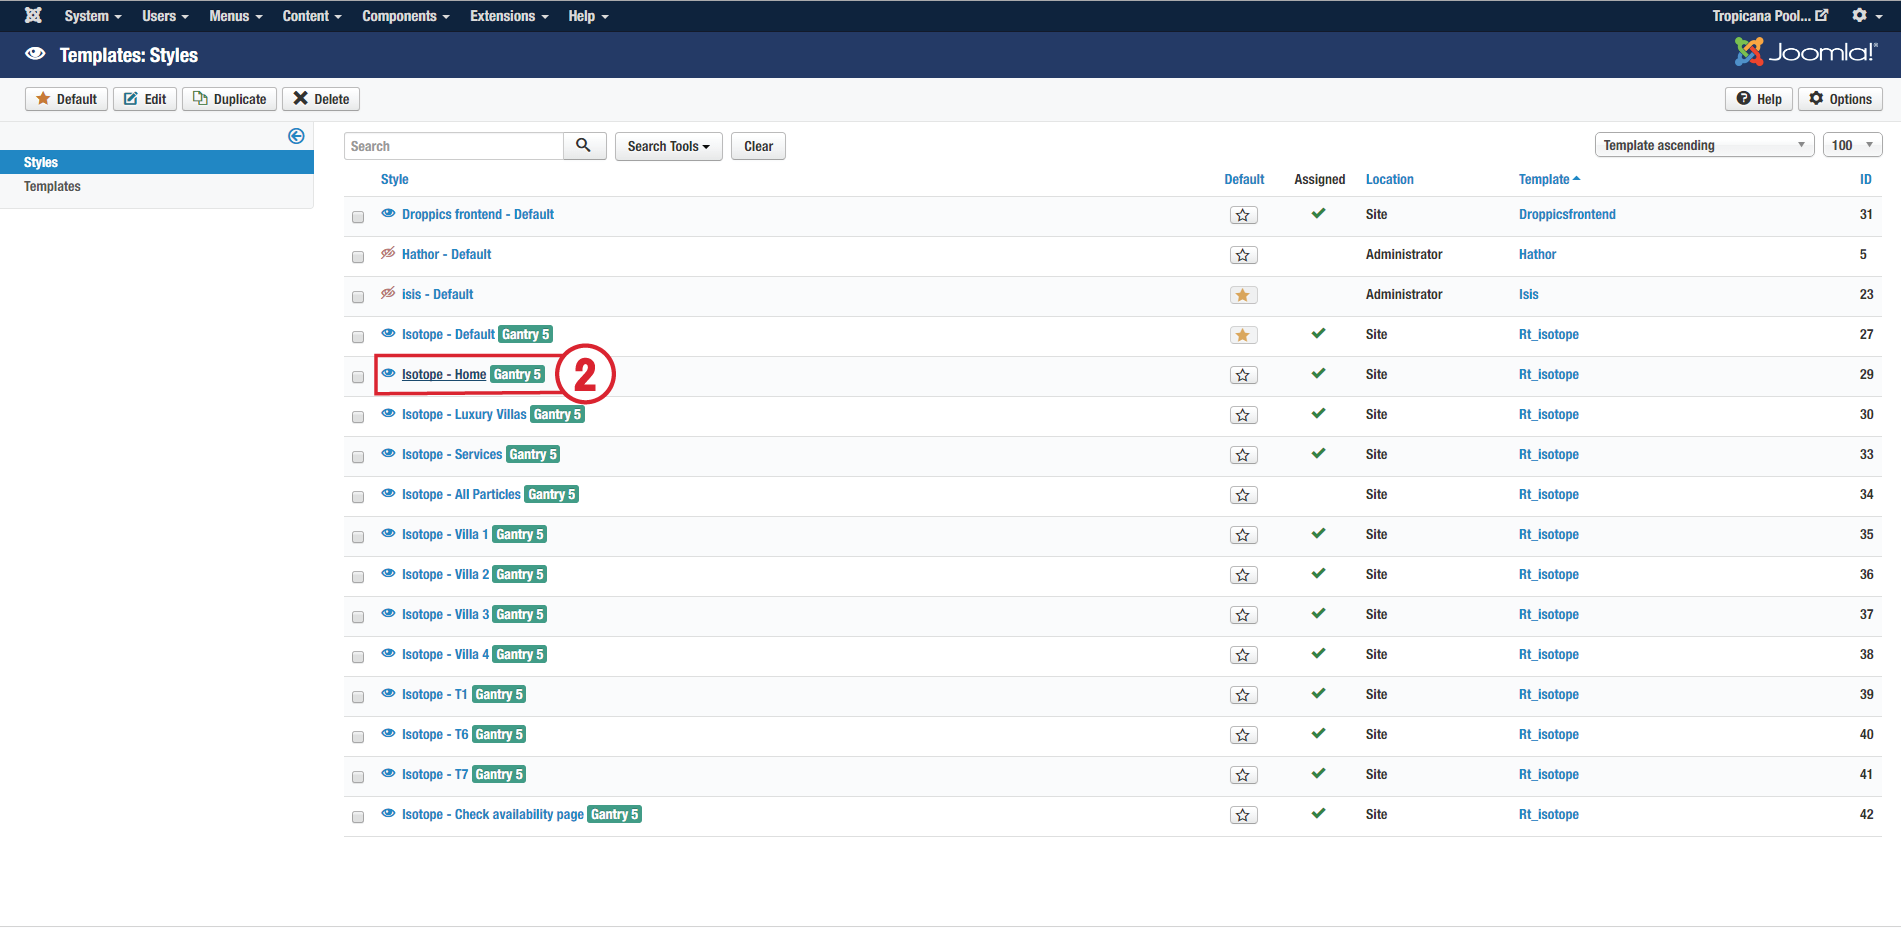The width and height of the screenshot is (1901, 928).
Task: Open the Template ascending sort dropdown
Action: pos(1704,145)
